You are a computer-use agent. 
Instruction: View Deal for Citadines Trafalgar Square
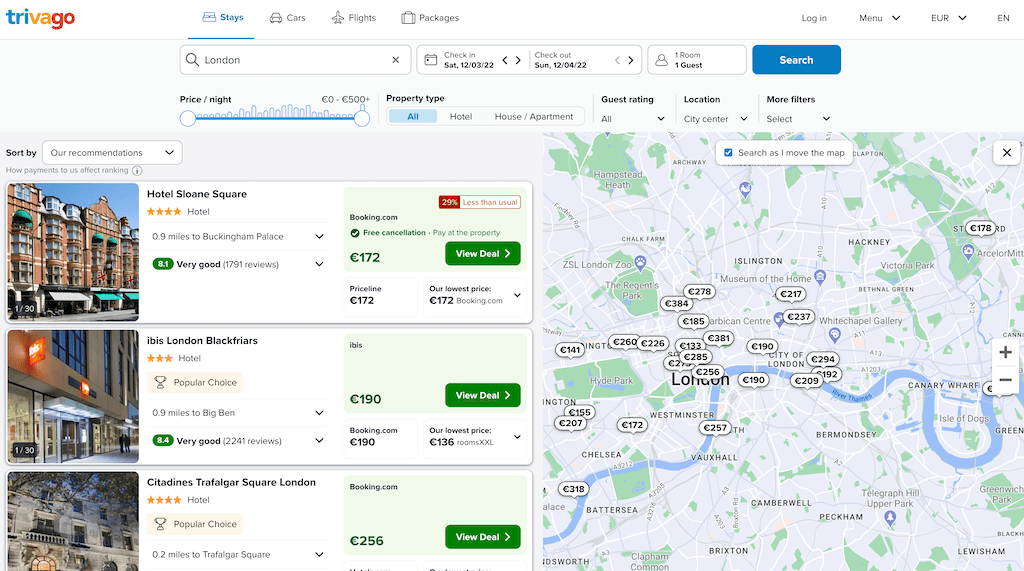point(483,537)
